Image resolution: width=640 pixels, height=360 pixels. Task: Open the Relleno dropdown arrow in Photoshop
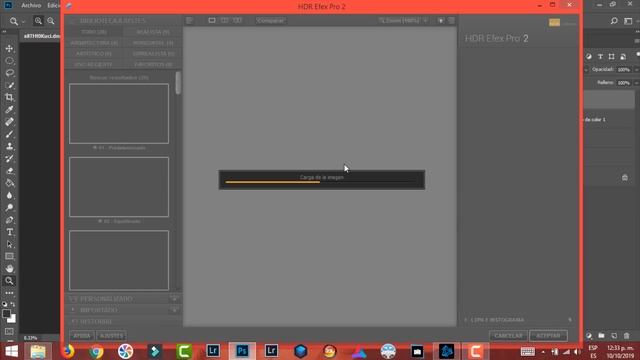coord(636,83)
